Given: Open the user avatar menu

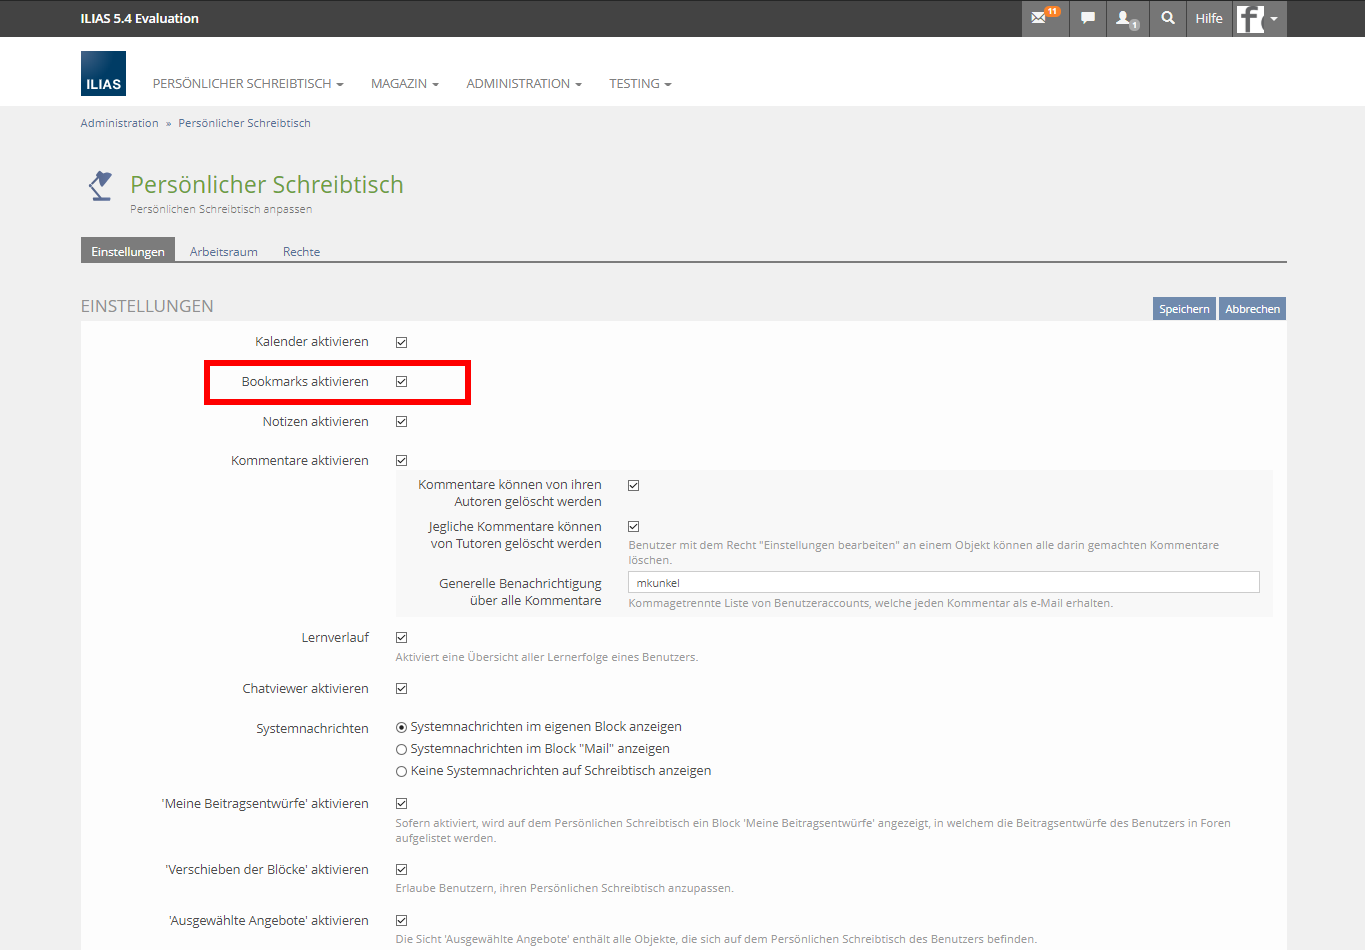Looking at the screenshot, I should click(x=1257, y=18).
